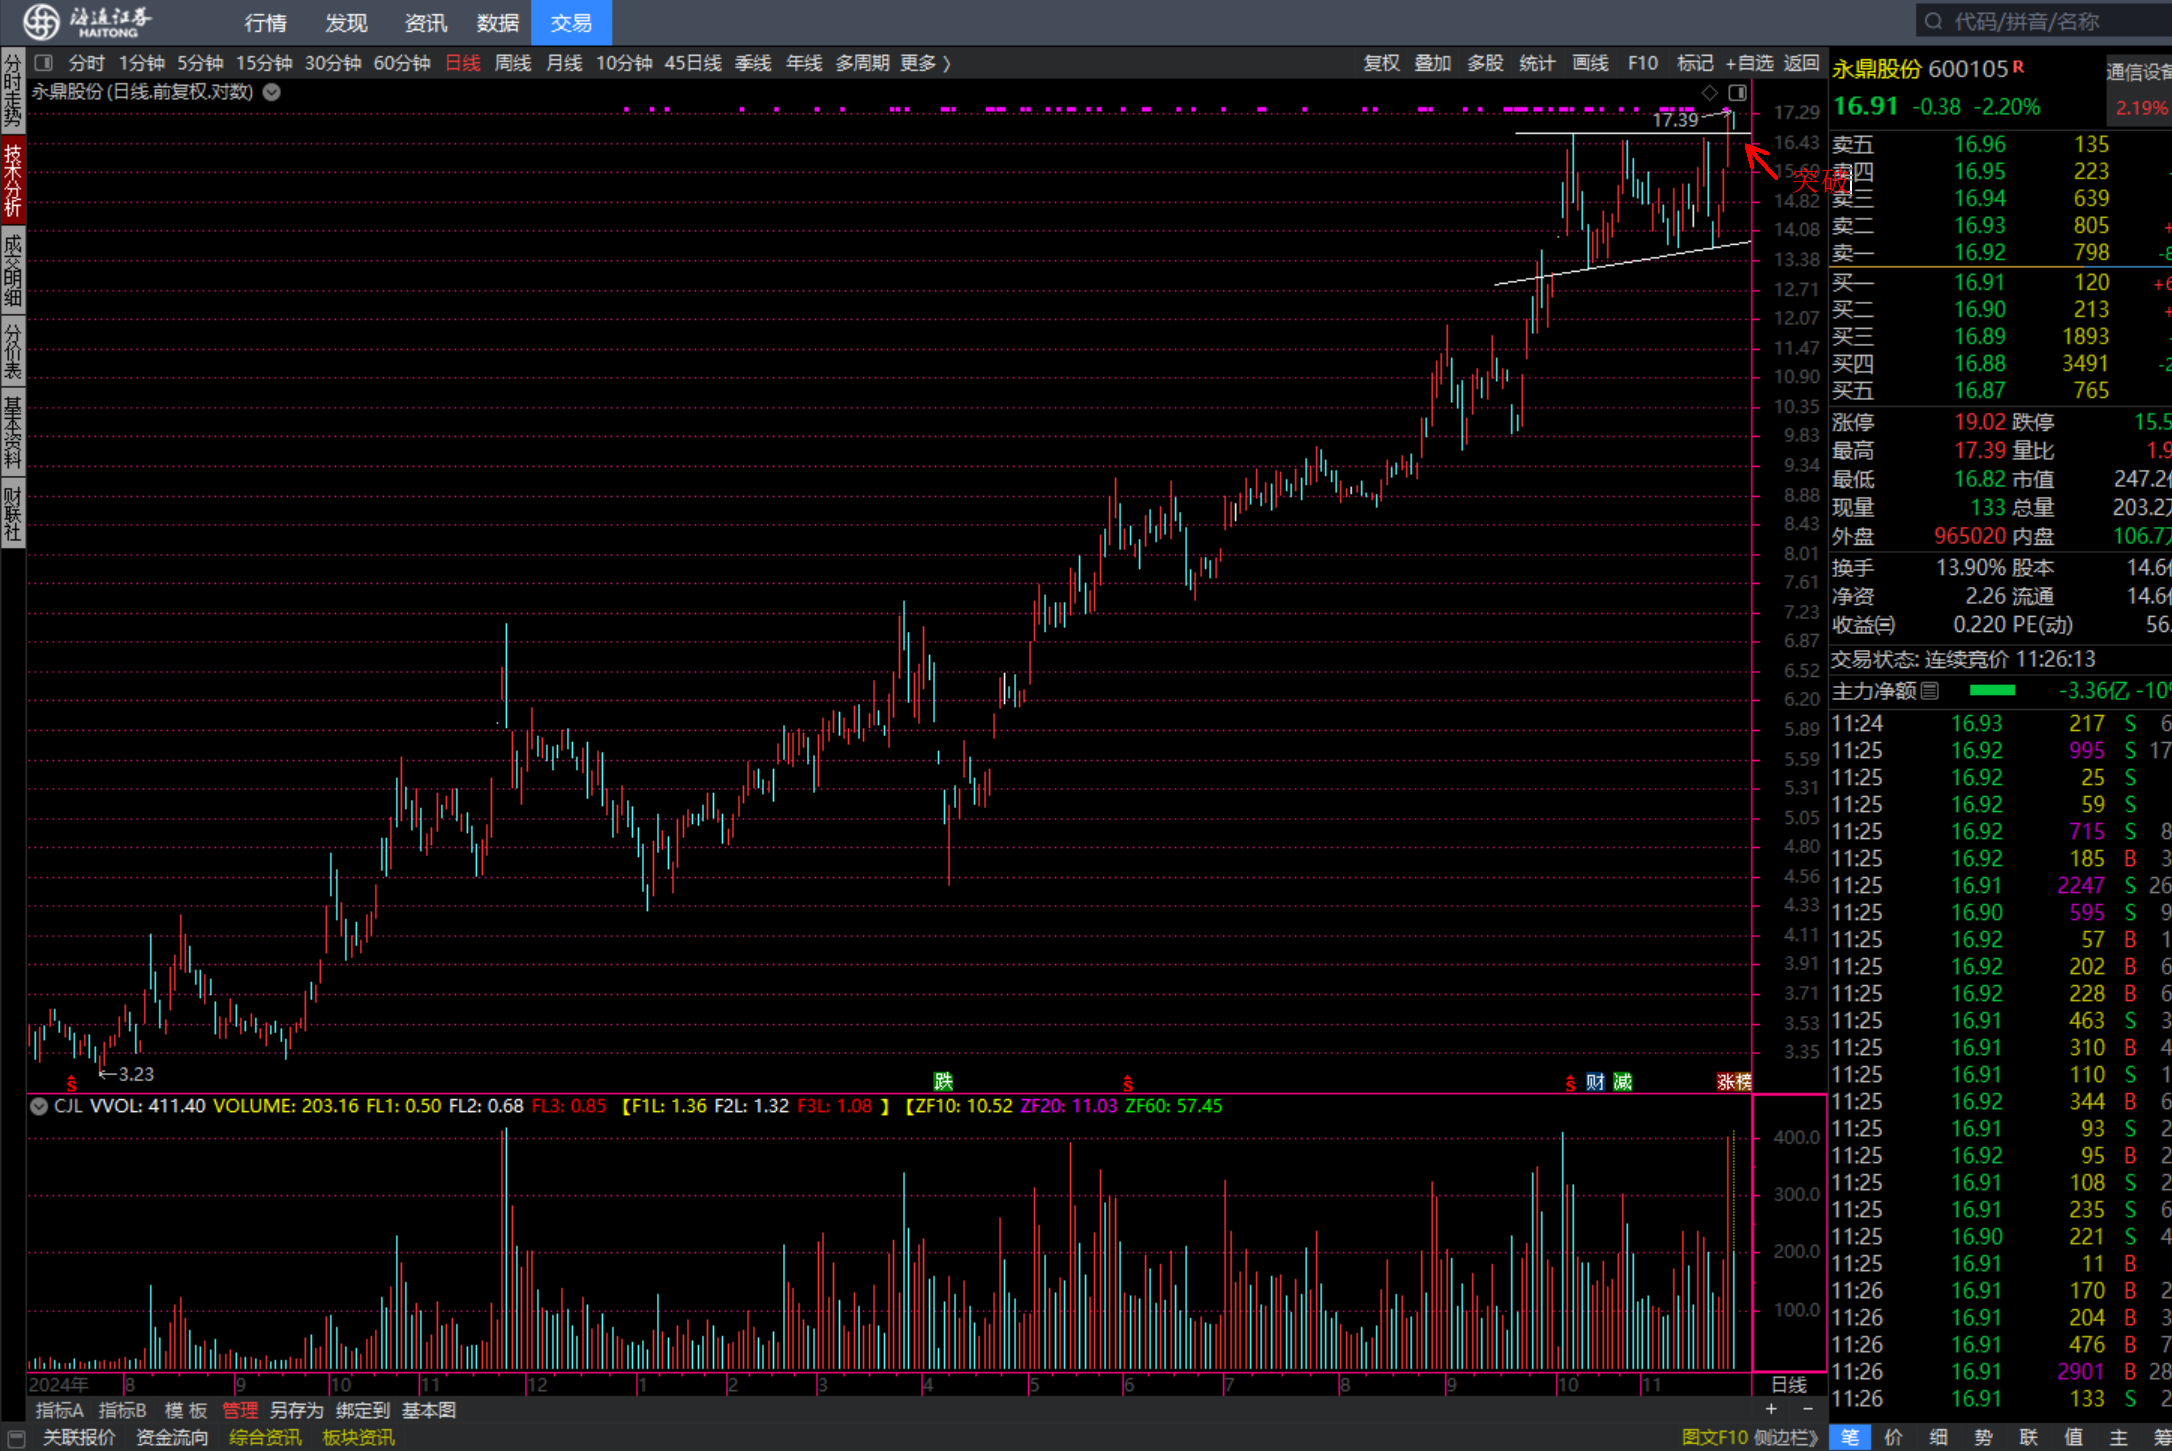
Task: Click the green 主力净额 bar
Action: click(x=1992, y=691)
